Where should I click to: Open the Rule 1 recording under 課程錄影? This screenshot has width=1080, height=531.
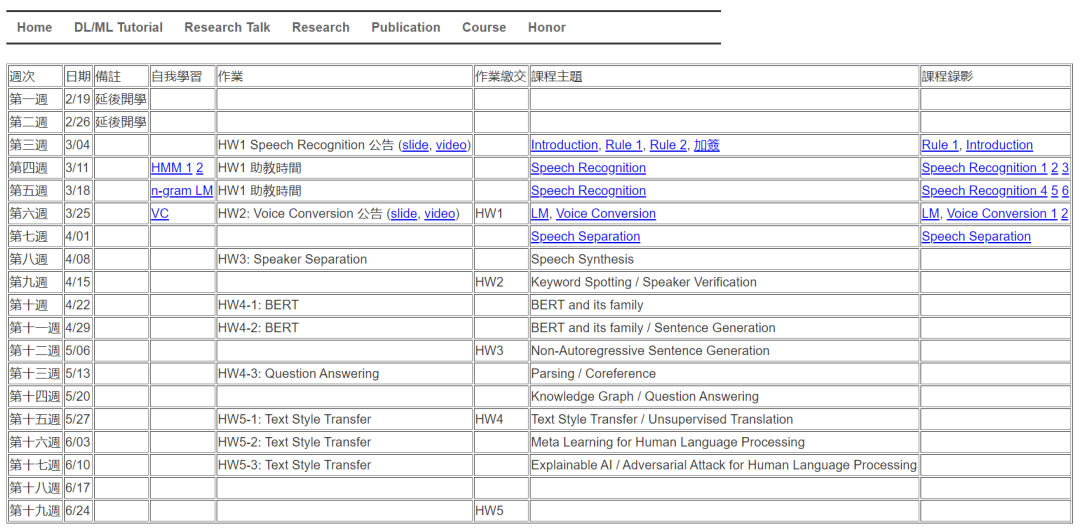pyautogui.click(x=940, y=145)
